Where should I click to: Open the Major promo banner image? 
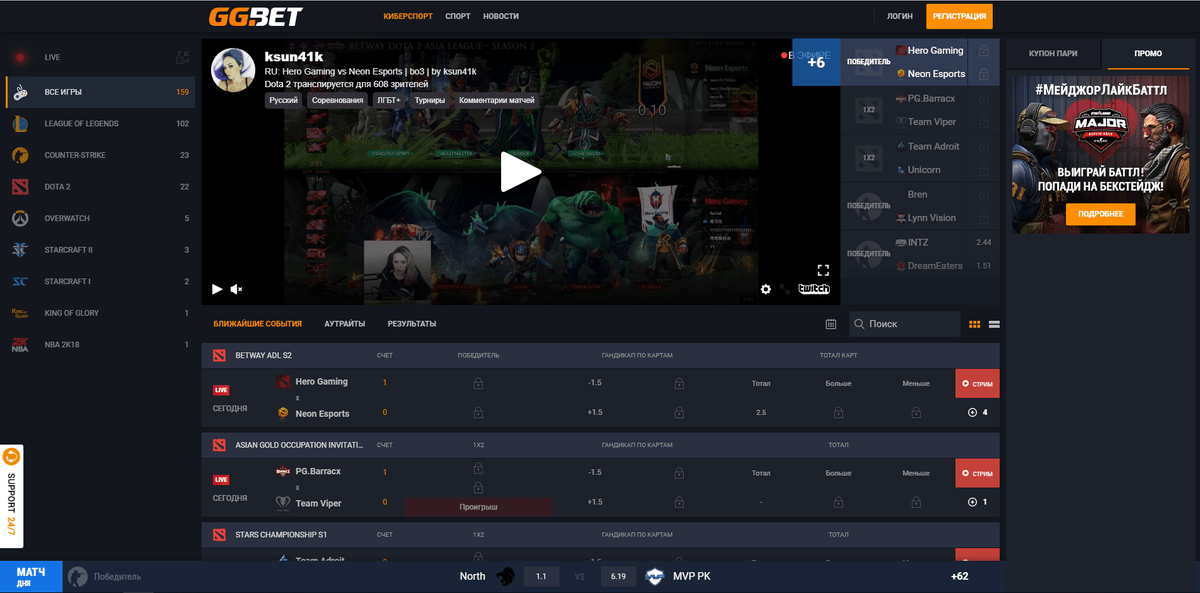pyautogui.click(x=1100, y=155)
